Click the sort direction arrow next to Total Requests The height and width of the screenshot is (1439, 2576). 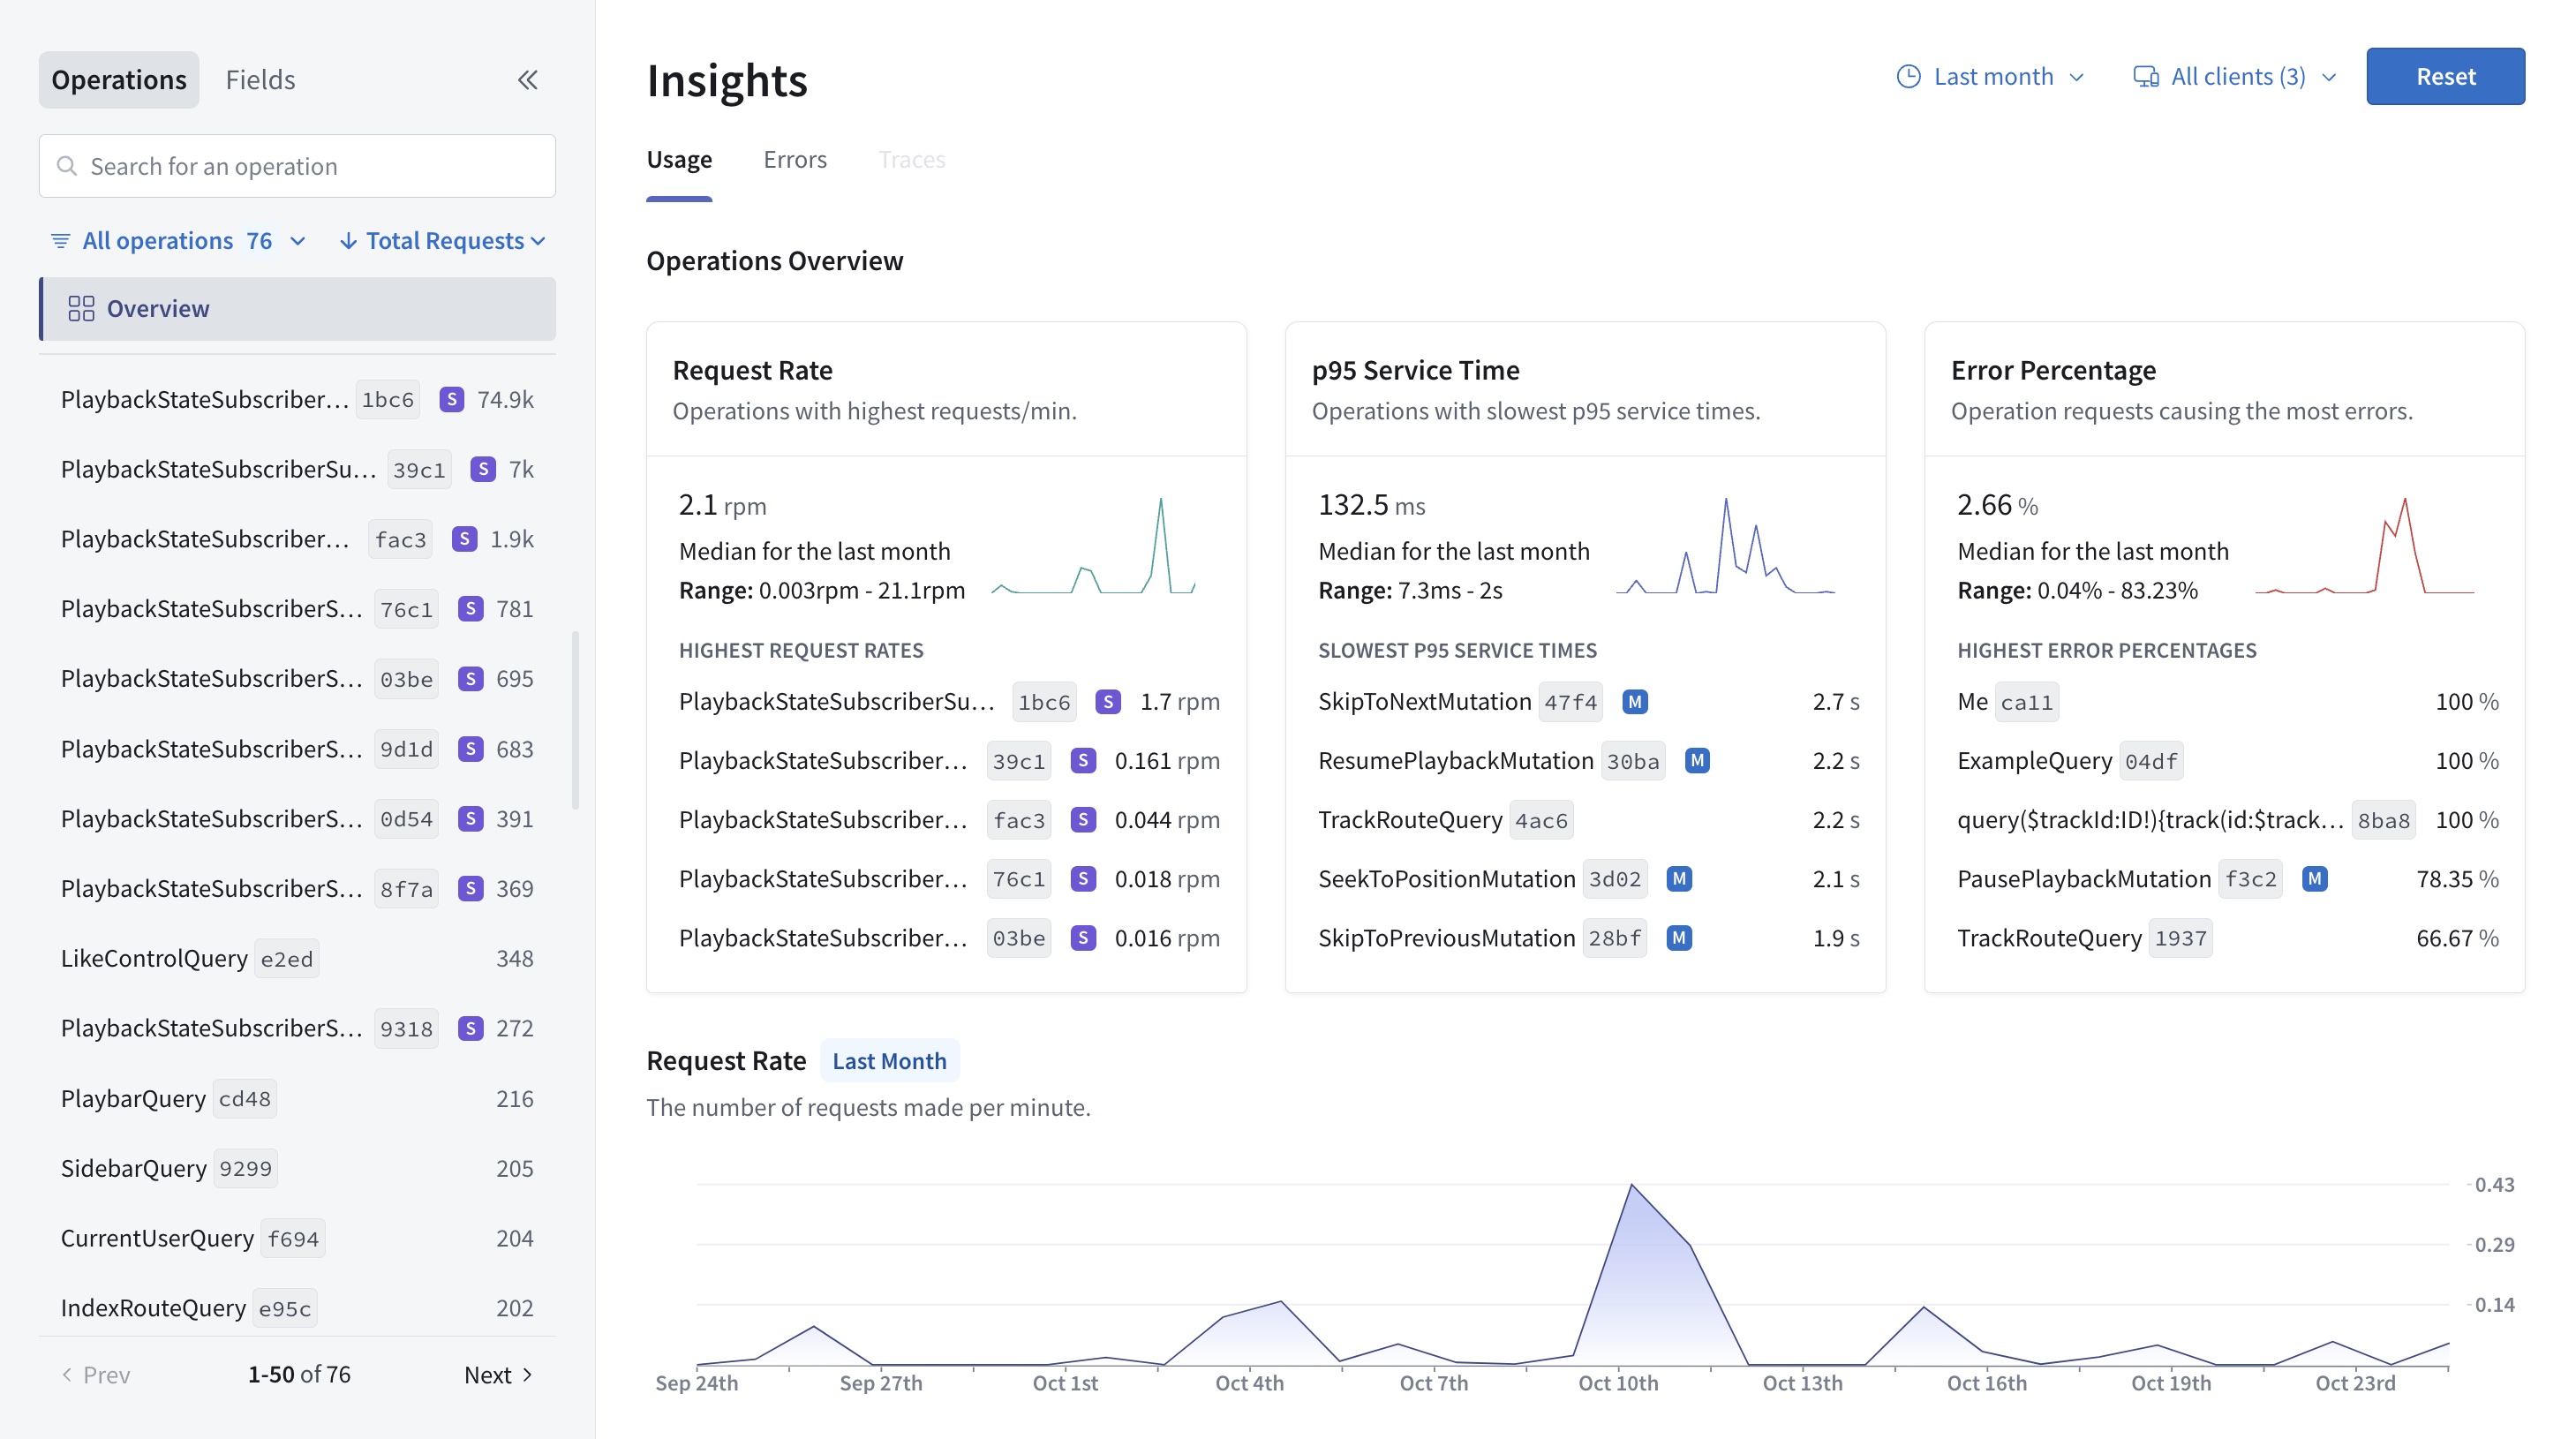(x=348, y=240)
